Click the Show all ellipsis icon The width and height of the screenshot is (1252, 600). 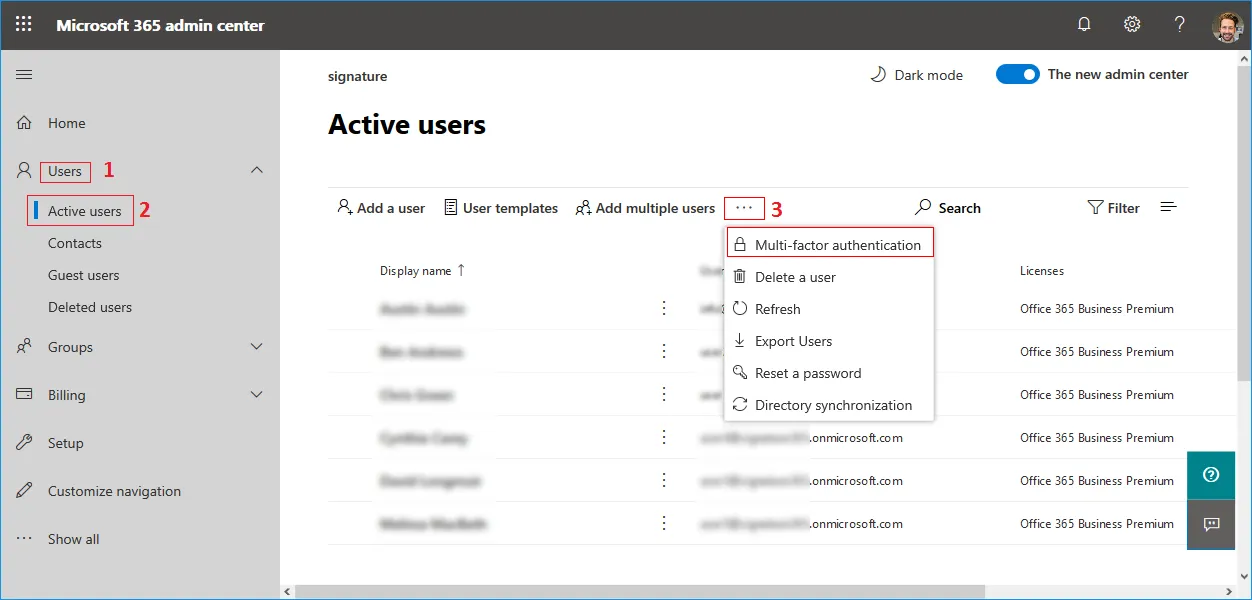pyautogui.click(x=25, y=539)
